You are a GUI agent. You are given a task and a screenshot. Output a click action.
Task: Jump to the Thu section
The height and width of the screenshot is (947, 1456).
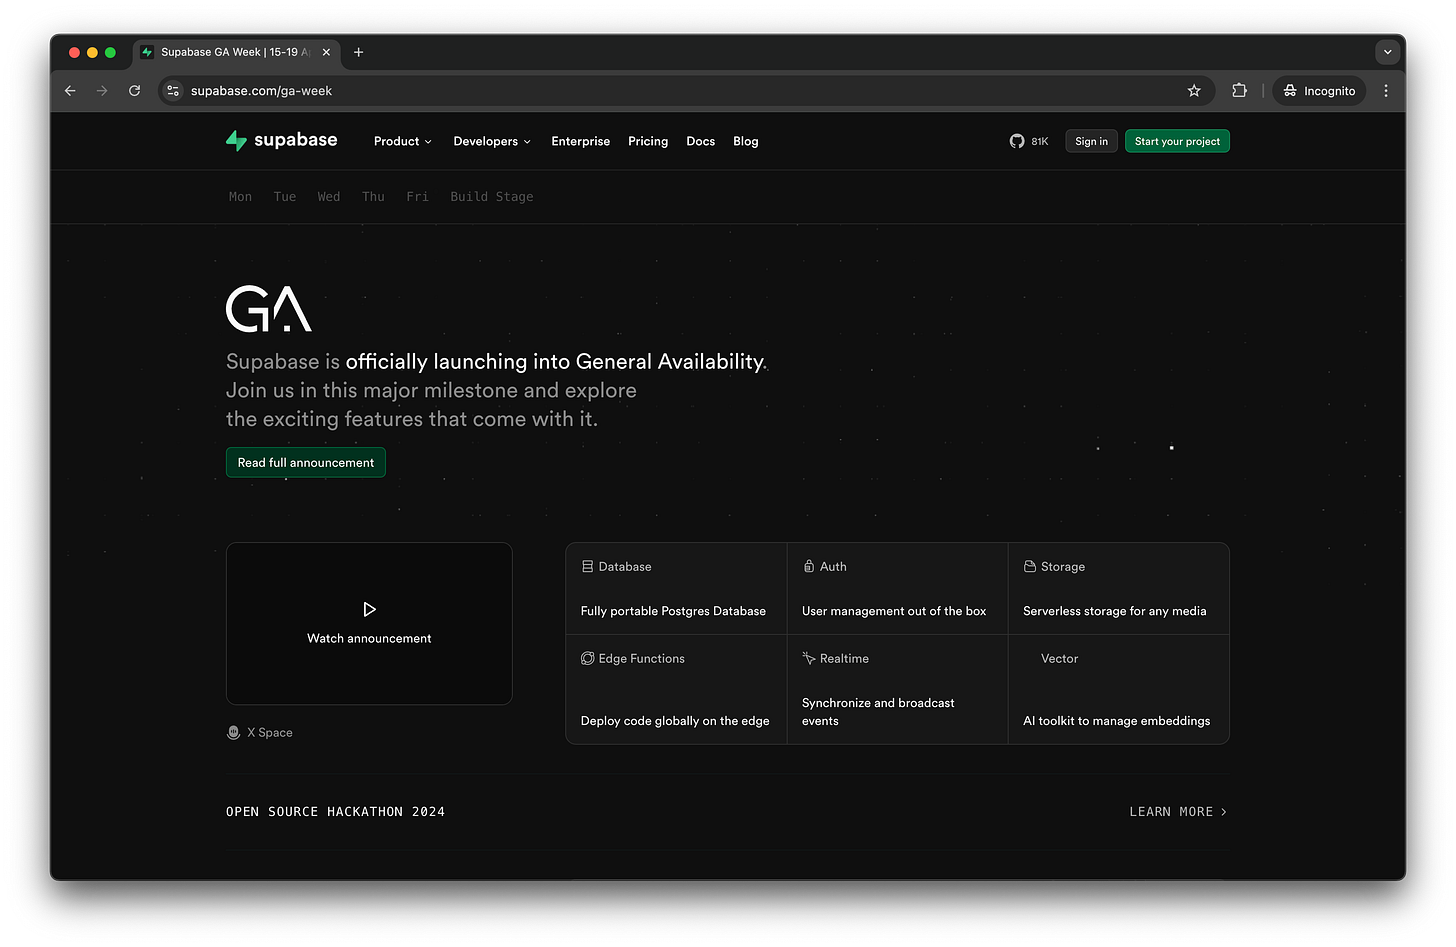coord(373,197)
